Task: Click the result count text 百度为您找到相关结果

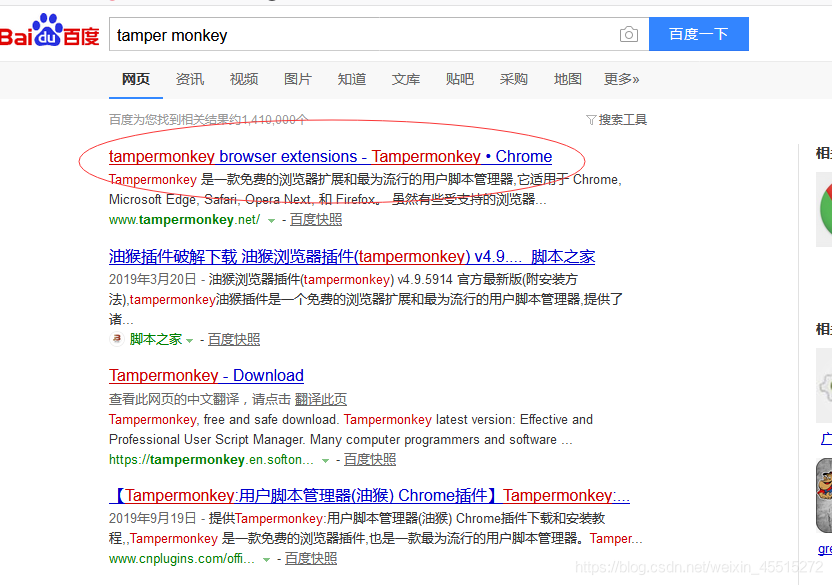Action: point(208,119)
